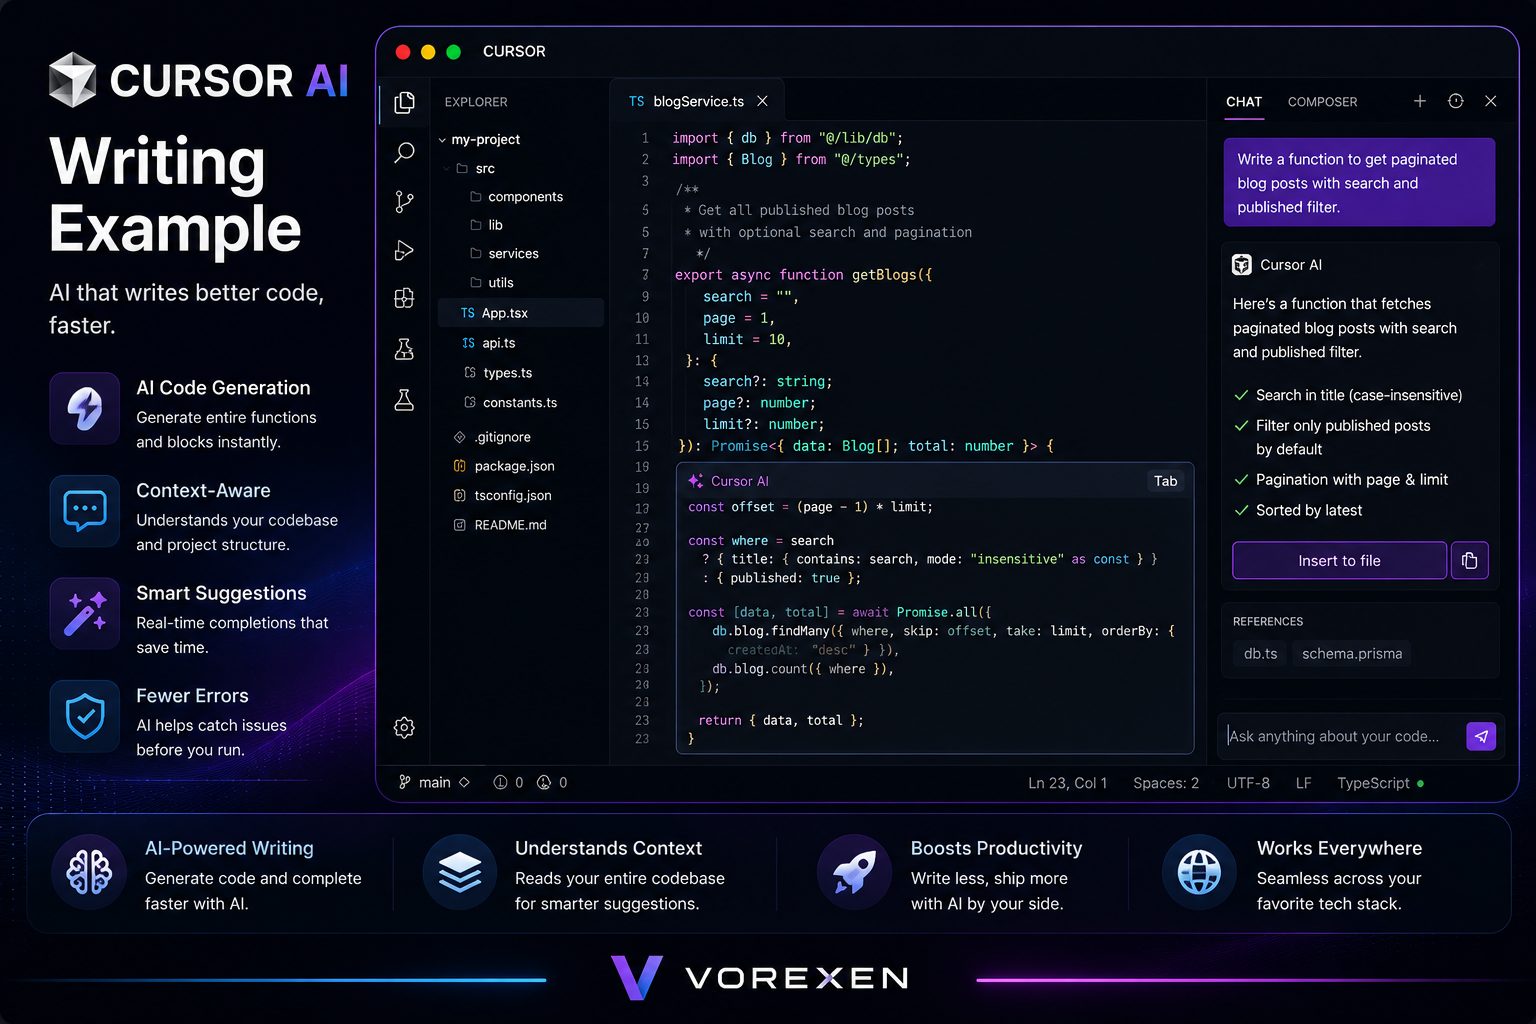Expand the services folder
Viewport: 1536px width, 1024px height.
(505, 254)
